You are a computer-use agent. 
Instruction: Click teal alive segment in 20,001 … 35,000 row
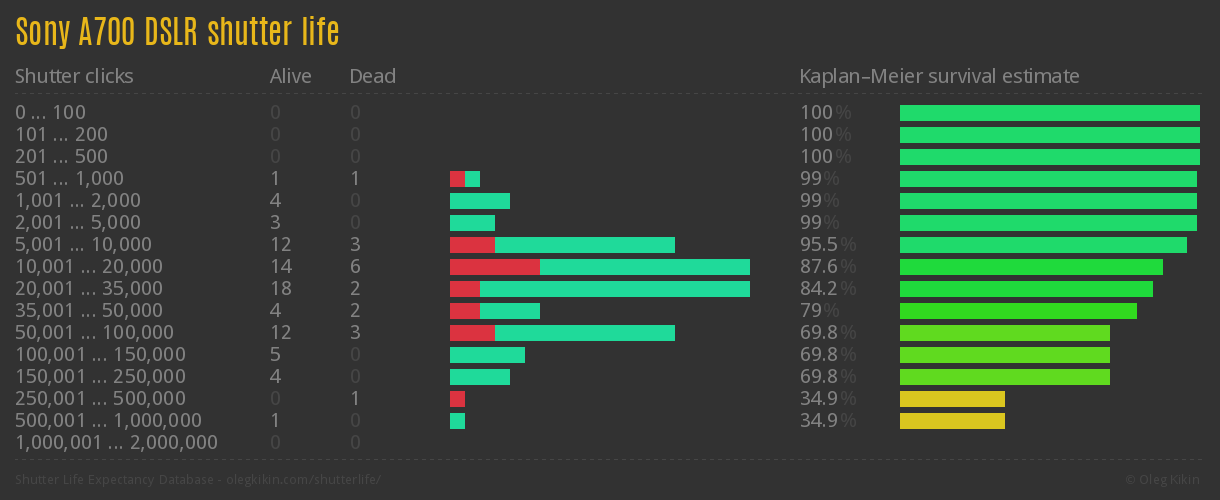(x=614, y=289)
